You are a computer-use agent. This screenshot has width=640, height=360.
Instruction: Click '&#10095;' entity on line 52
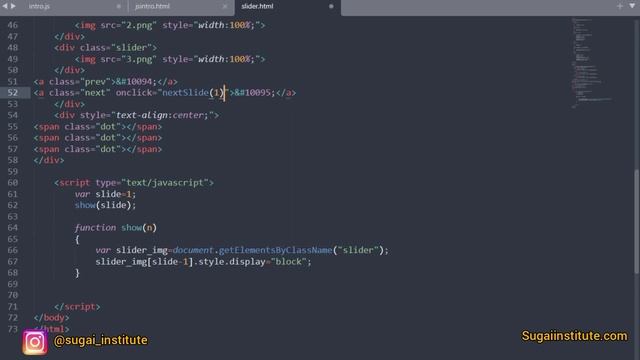tap(255, 93)
